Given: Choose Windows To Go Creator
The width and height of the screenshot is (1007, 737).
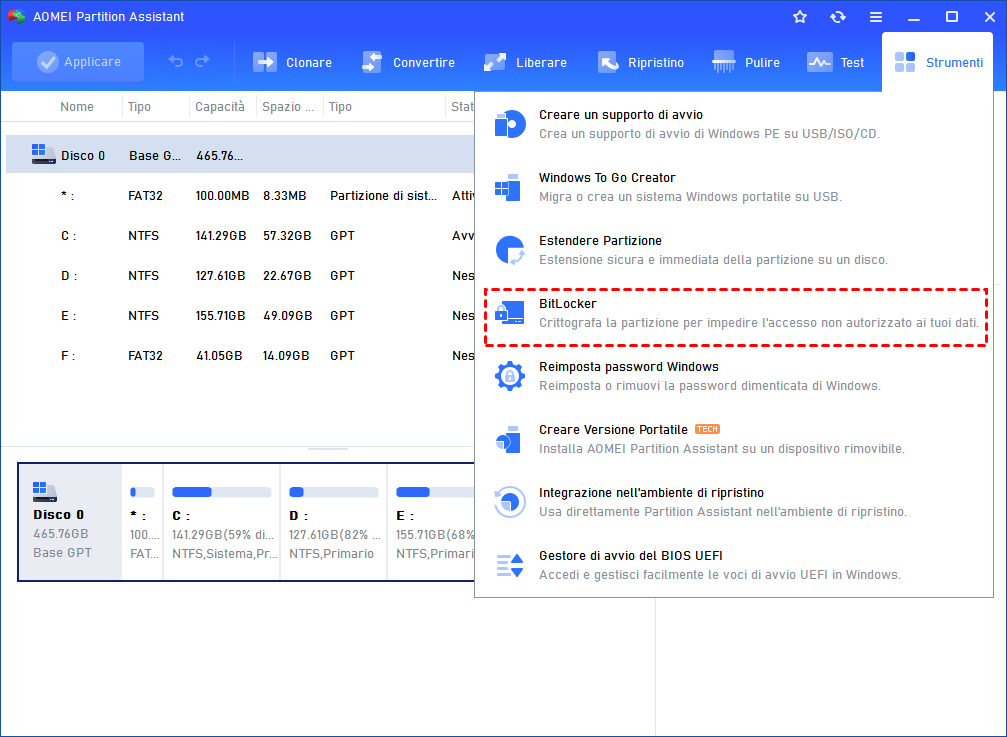Looking at the screenshot, I should coord(734,187).
